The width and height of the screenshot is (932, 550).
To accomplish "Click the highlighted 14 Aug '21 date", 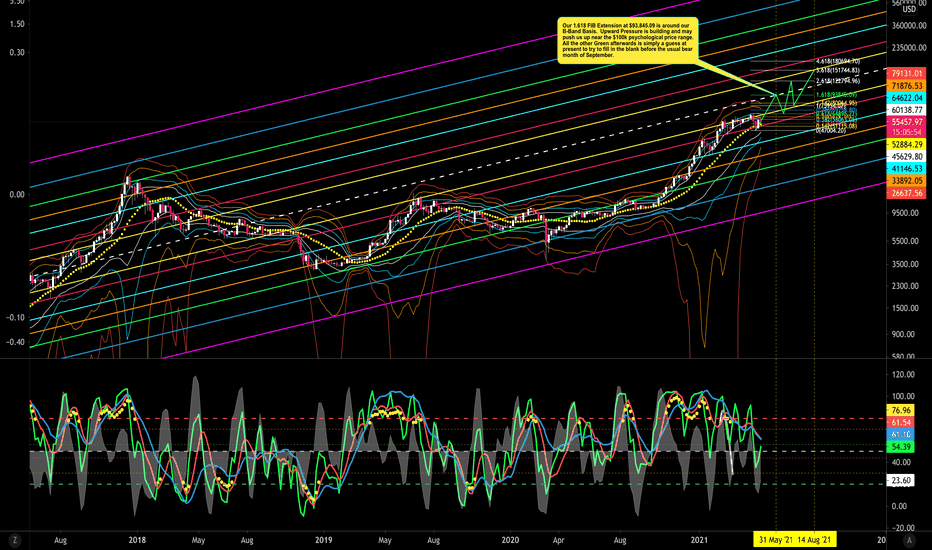I will [x=815, y=540].
